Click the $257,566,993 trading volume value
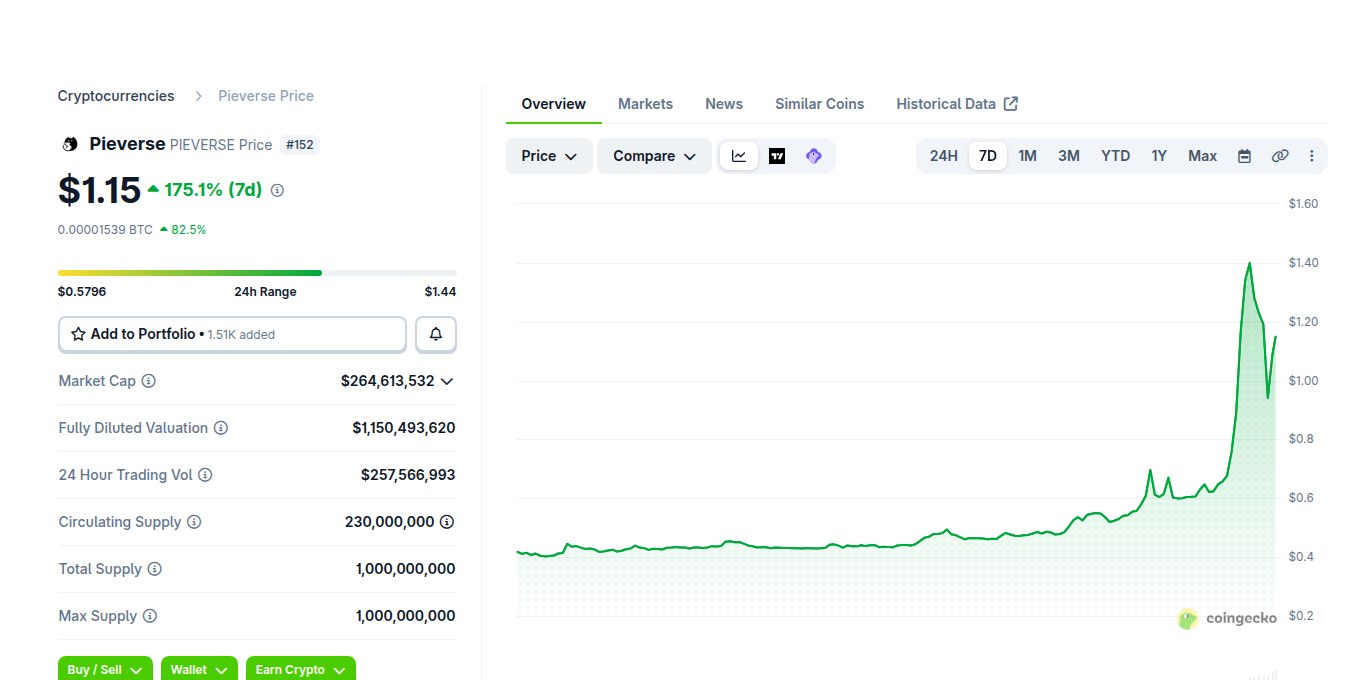 tap(408, 475)
